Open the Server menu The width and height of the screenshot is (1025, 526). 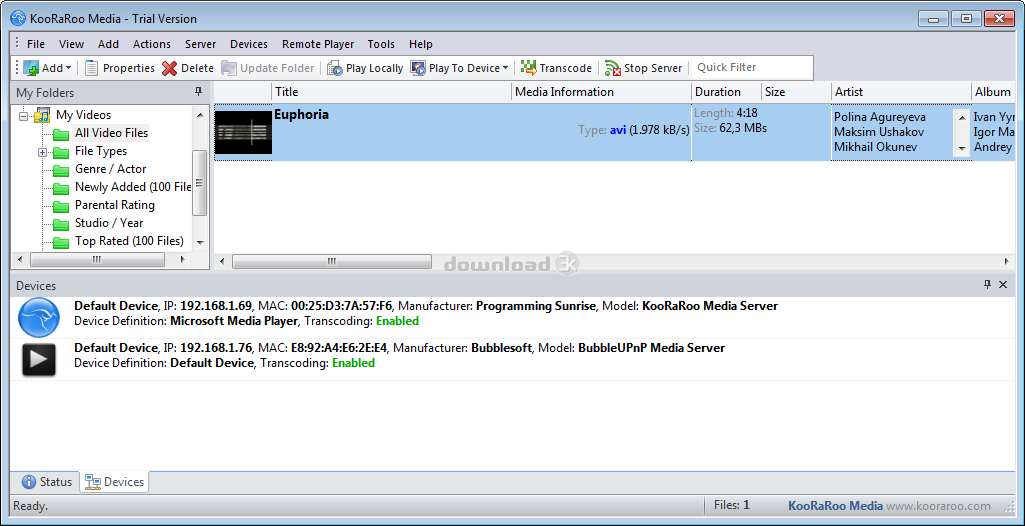(201, 44)
